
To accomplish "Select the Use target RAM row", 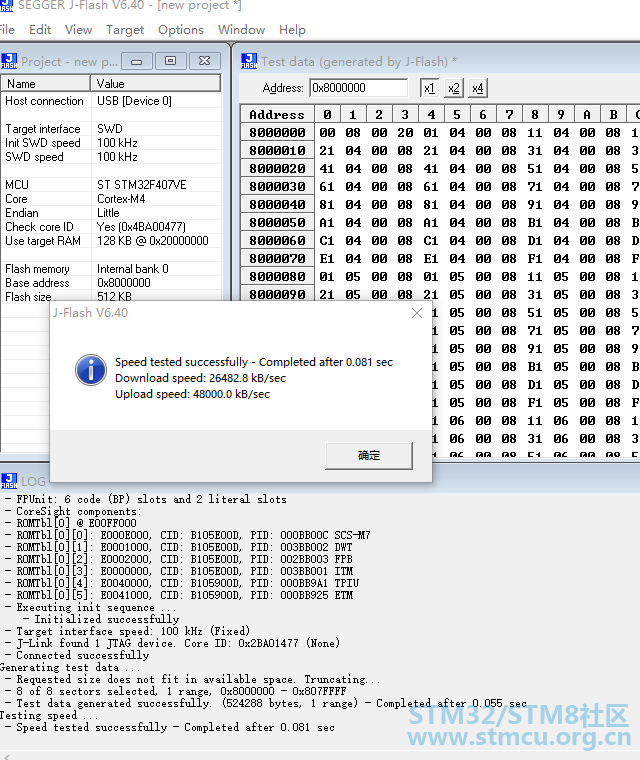I will coord(111,241).
